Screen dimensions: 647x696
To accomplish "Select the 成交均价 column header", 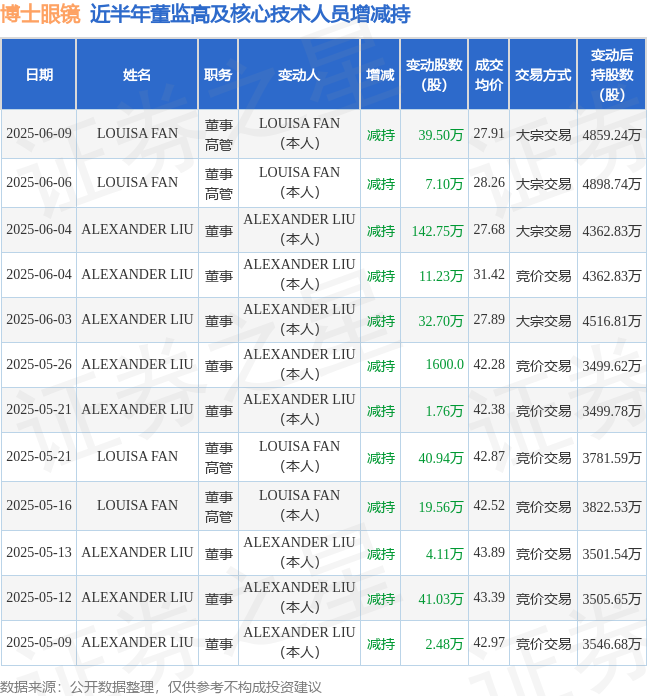I will [489, 75].
